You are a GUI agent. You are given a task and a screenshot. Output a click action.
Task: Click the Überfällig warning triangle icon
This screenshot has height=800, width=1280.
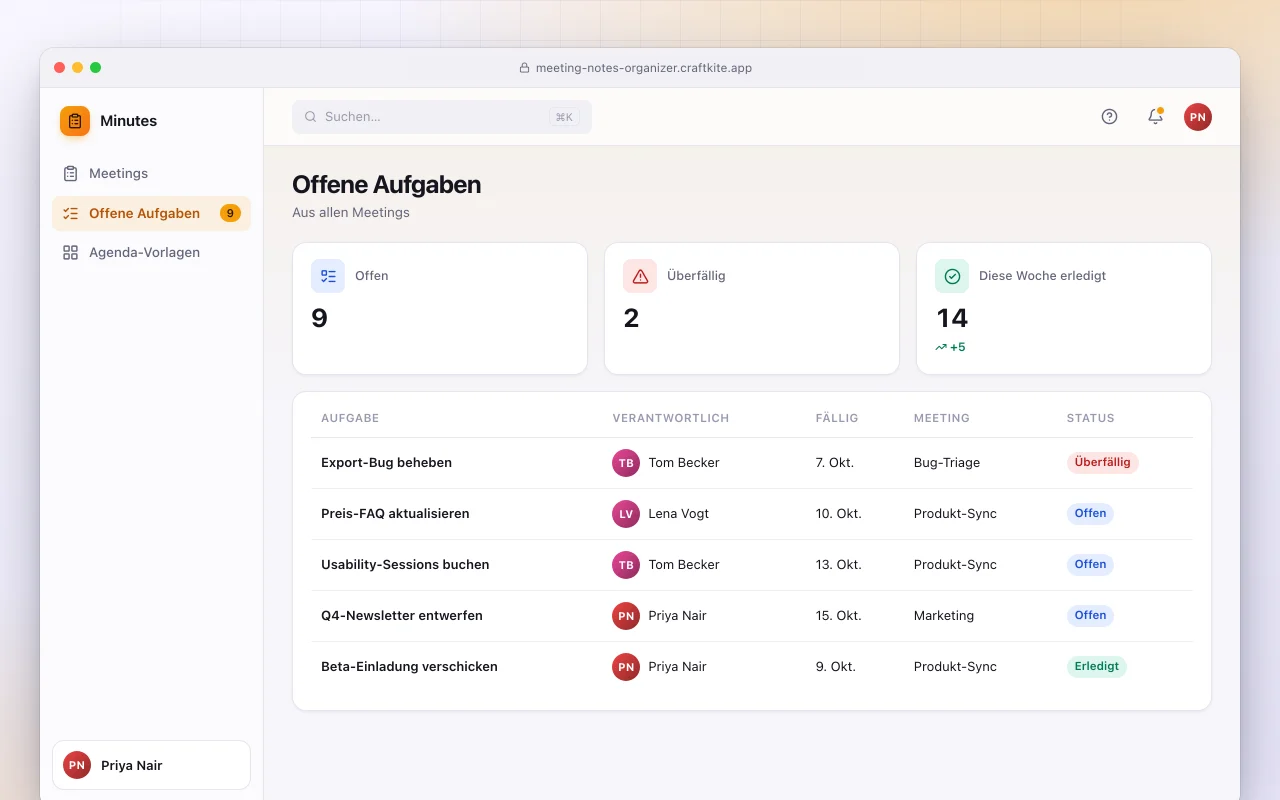pos(640,276)
